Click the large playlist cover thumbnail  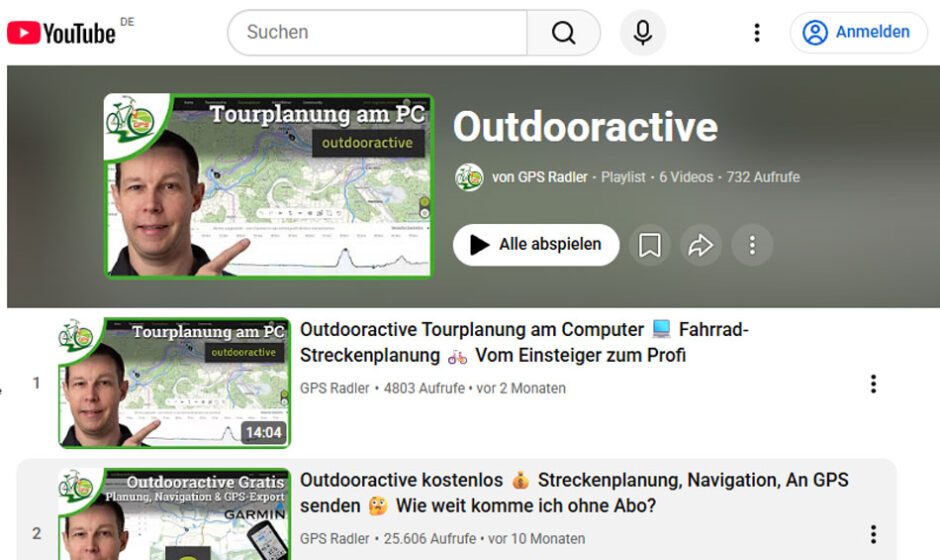pyautogui.click(x=268, y=185)
